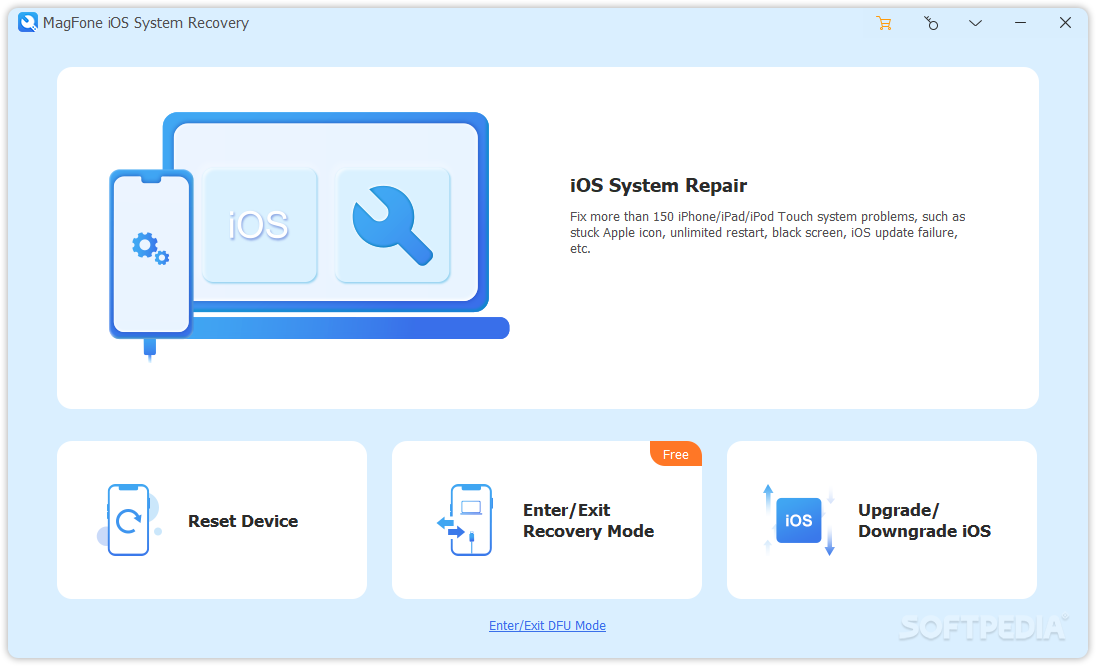Select the Reset Device card label
This screenshot has width=1096, height=666.
(243, 521)
